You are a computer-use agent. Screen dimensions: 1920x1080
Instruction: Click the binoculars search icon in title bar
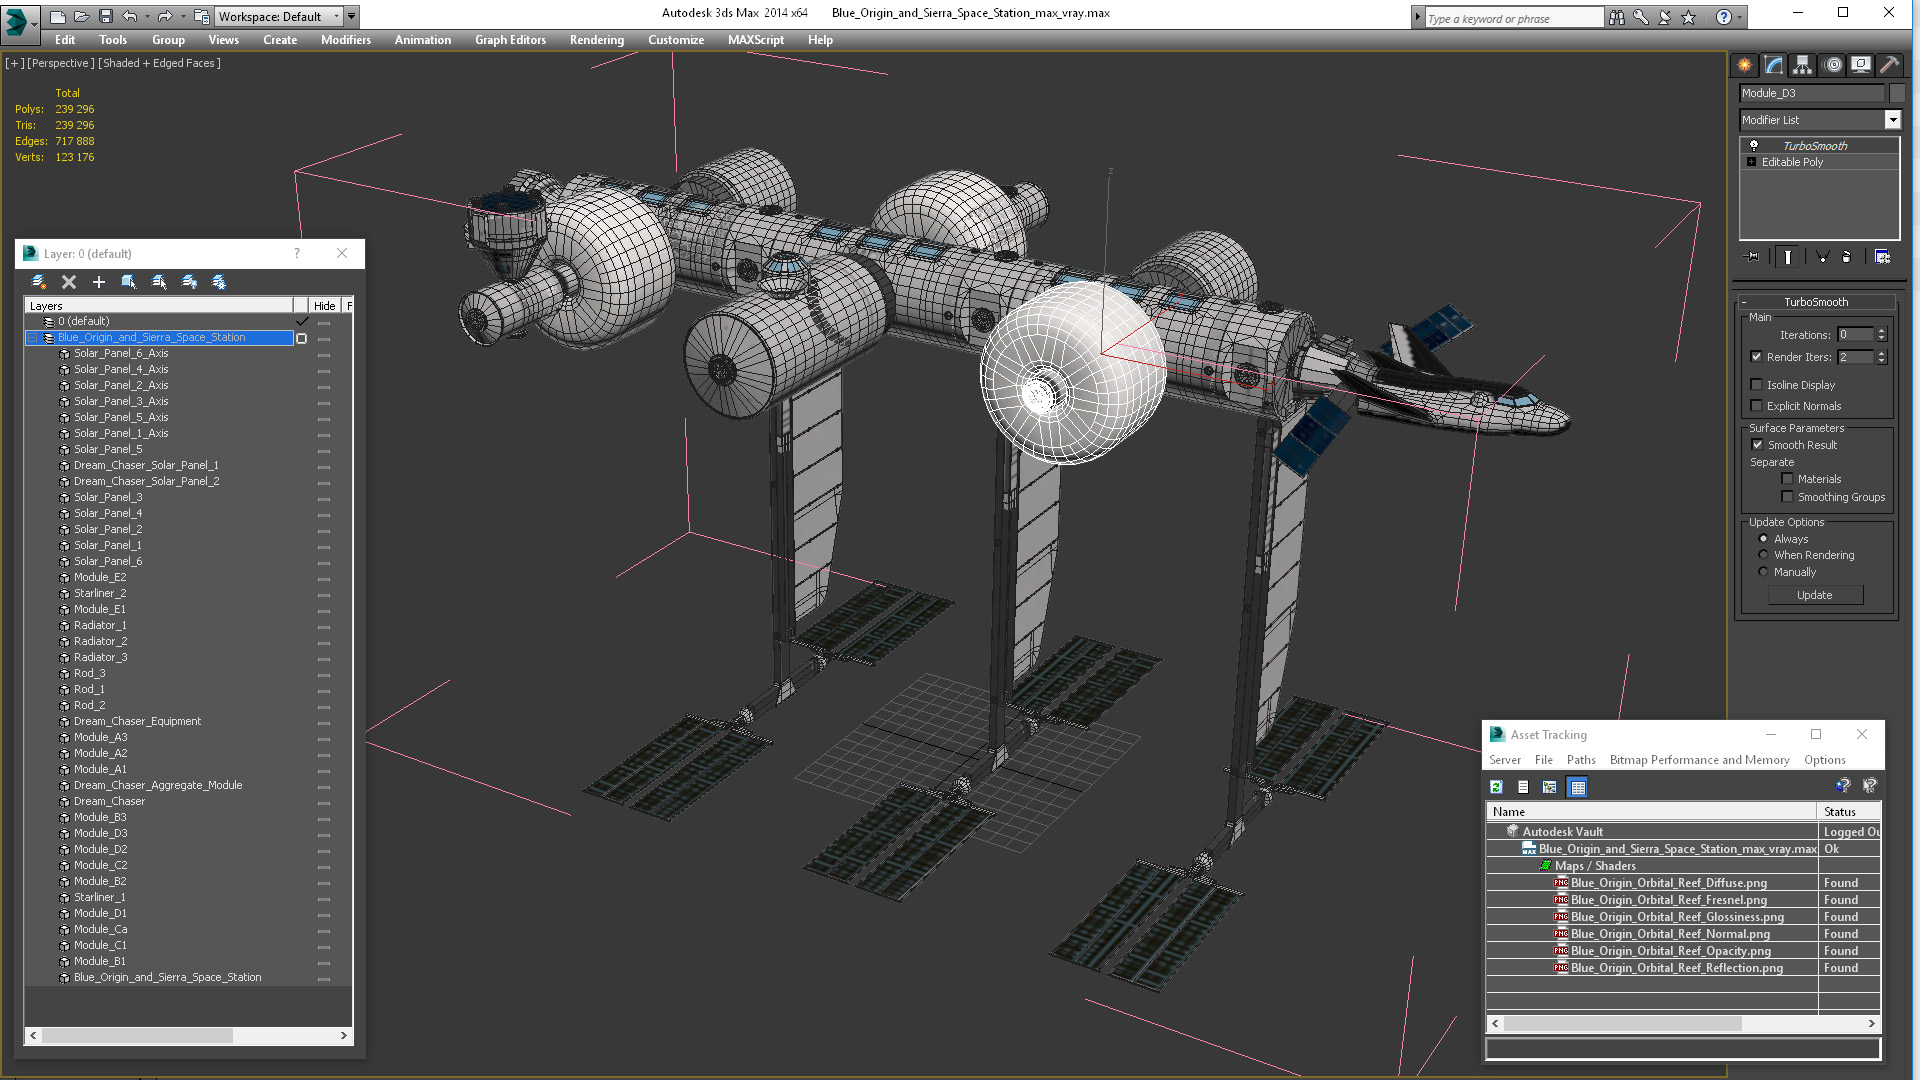(1617, 17)
